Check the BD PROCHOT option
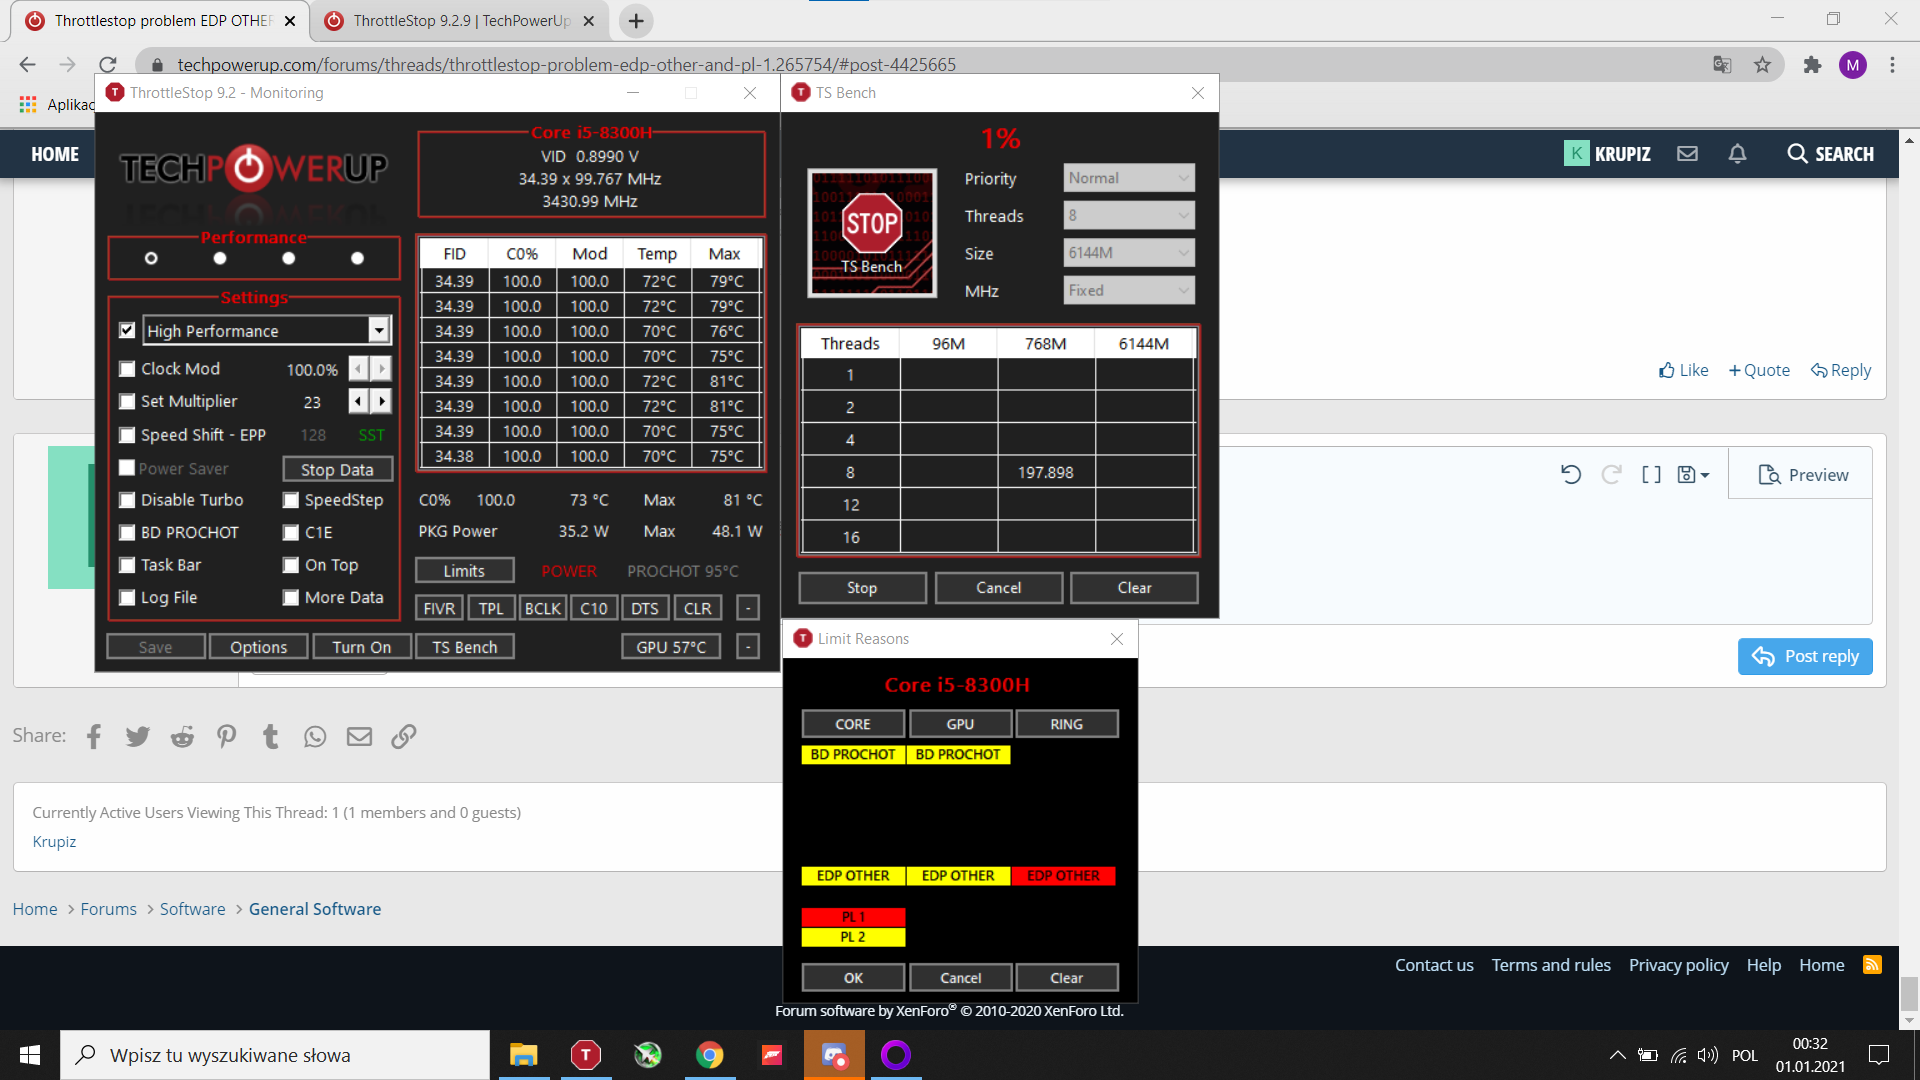The width and height of the screenshot is (1920, 1080). point(127,533)
